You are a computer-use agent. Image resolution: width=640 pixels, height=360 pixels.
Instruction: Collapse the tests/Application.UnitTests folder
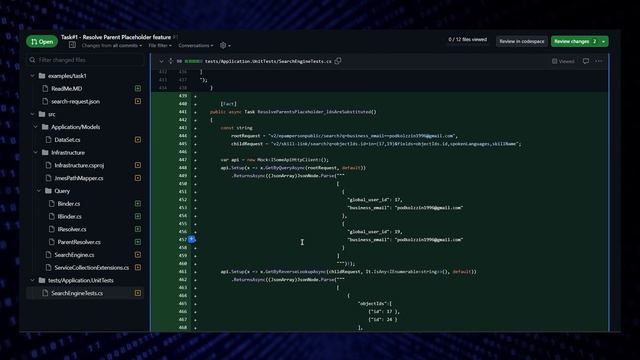pos(33,280)
